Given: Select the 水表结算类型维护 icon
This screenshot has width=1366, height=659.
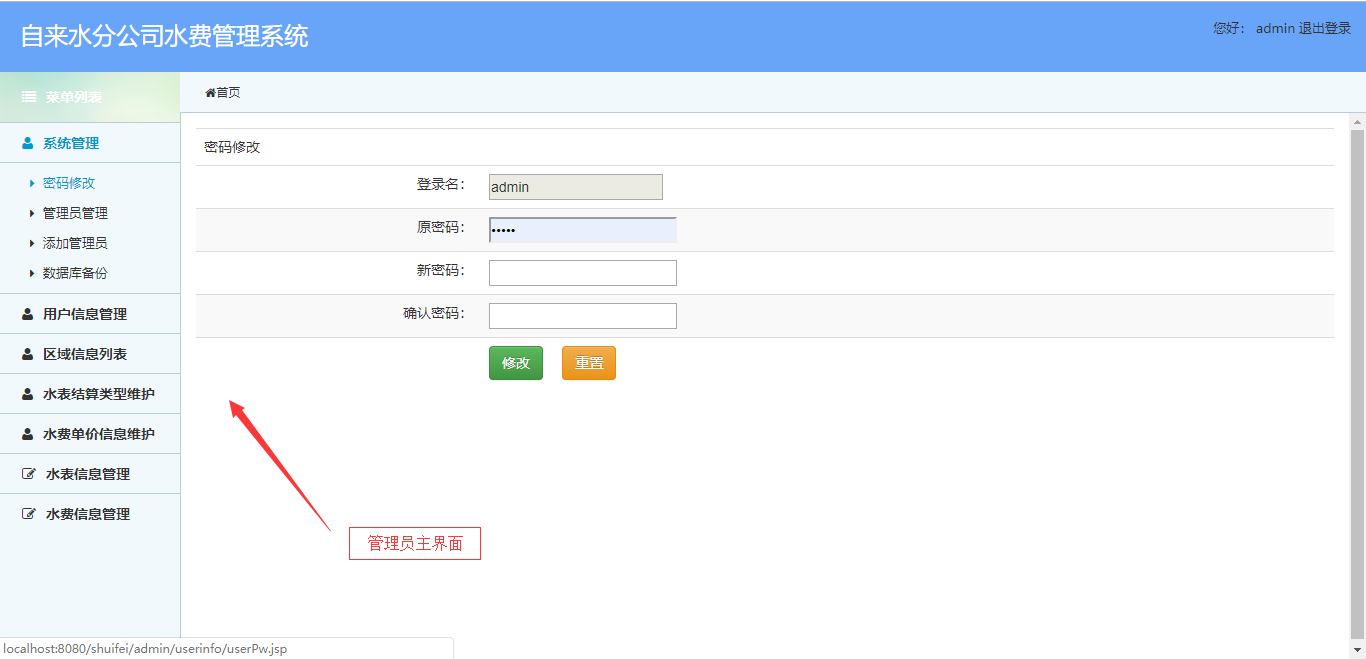Looking at the screenshot, I should point(26,393).
